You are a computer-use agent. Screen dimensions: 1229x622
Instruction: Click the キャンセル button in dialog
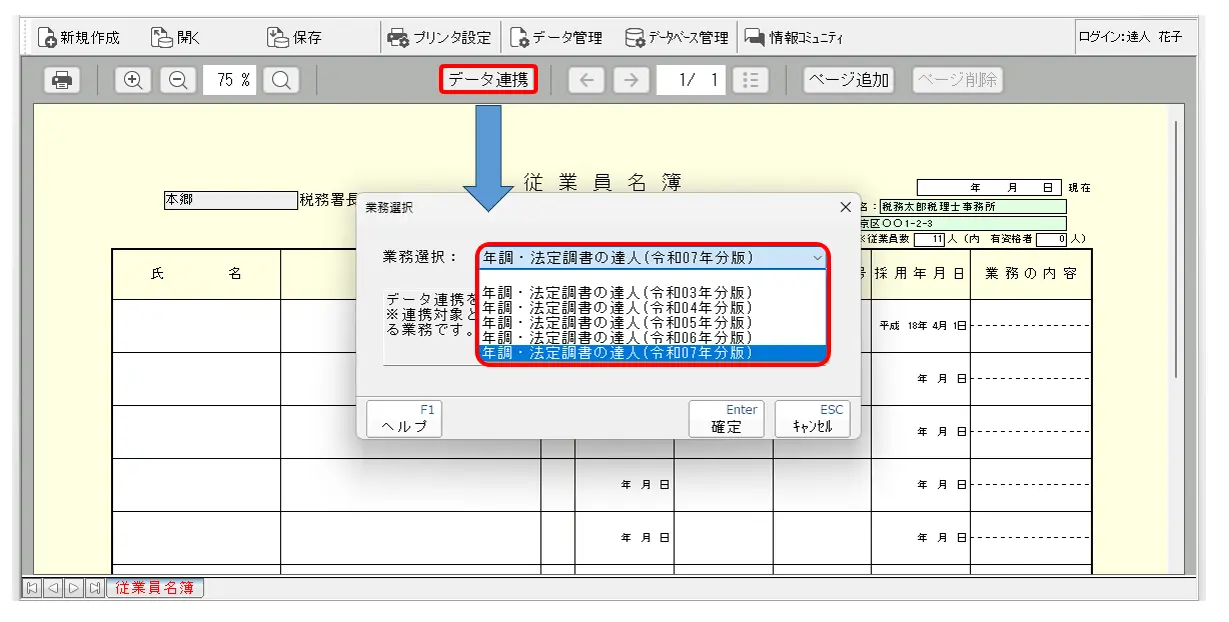(812, 419)
